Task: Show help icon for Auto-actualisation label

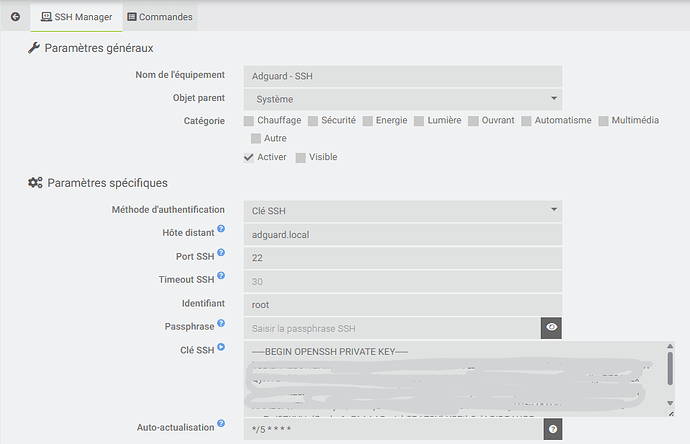Action: [221, 423]
